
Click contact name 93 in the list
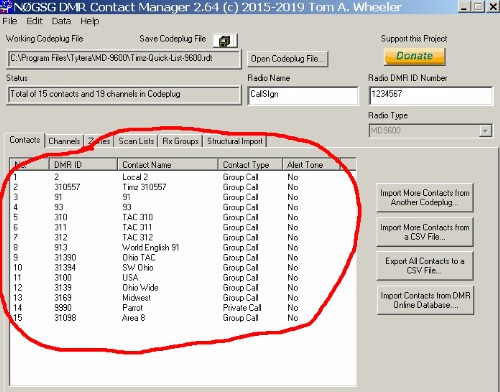click(x=127, y=207)
